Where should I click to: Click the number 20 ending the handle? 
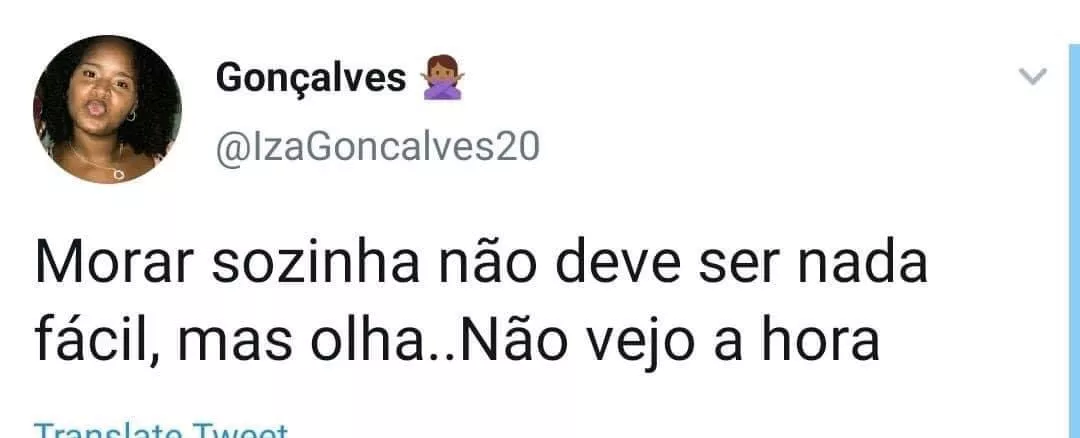pyautogui.click(x=517, y=147)
